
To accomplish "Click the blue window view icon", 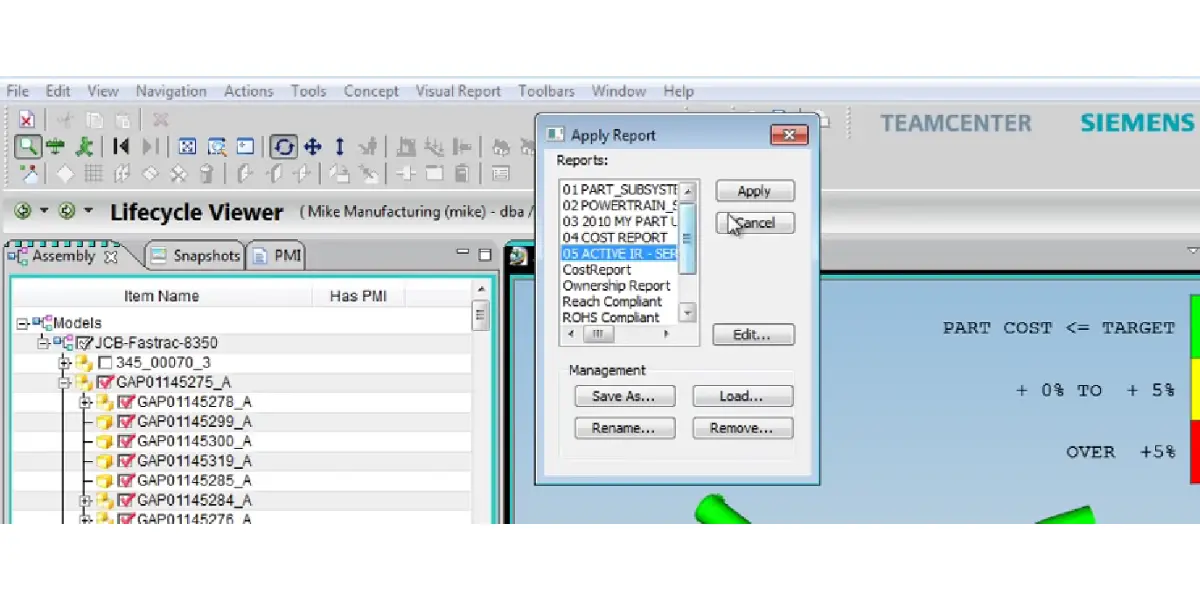I will click(x=245, y=146).
